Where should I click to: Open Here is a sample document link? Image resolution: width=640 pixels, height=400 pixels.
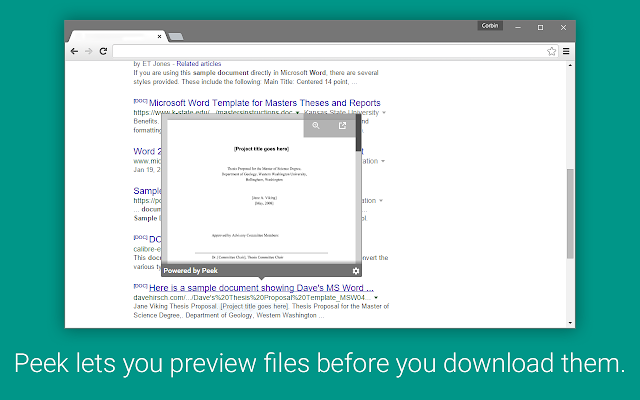[261, 288]
